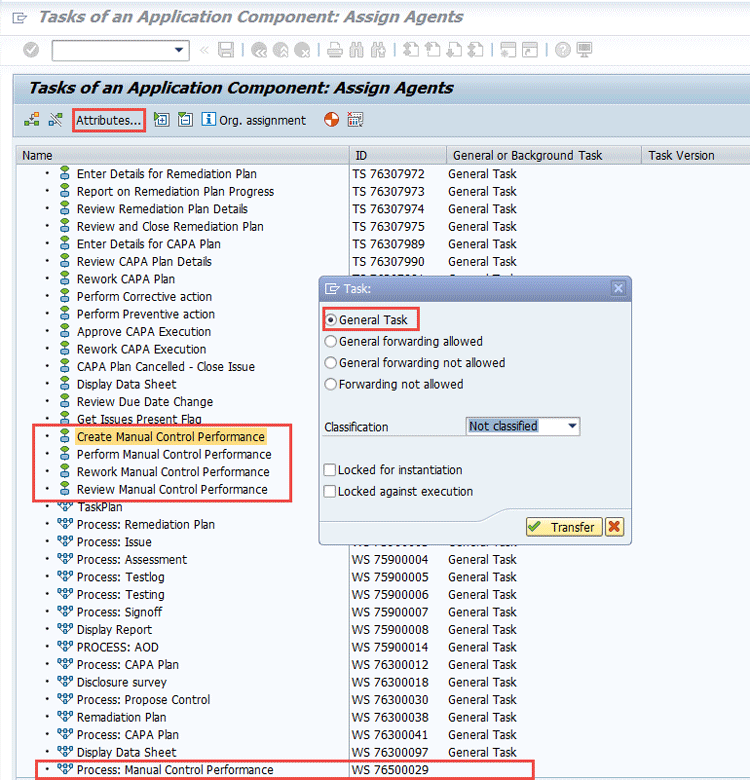Select the General Task radio button
The height and width of the screenshot is (780, 750).
tap(332, 320)
